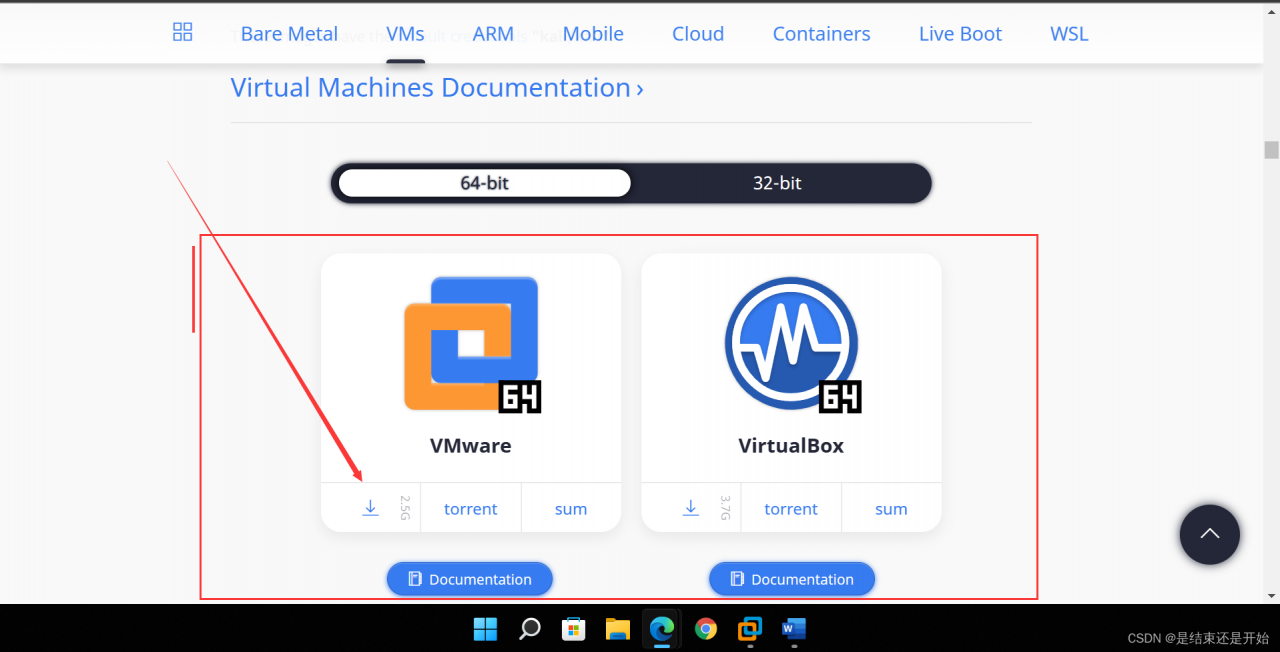Launch Google Chrome from taskbar

point(706,629)
